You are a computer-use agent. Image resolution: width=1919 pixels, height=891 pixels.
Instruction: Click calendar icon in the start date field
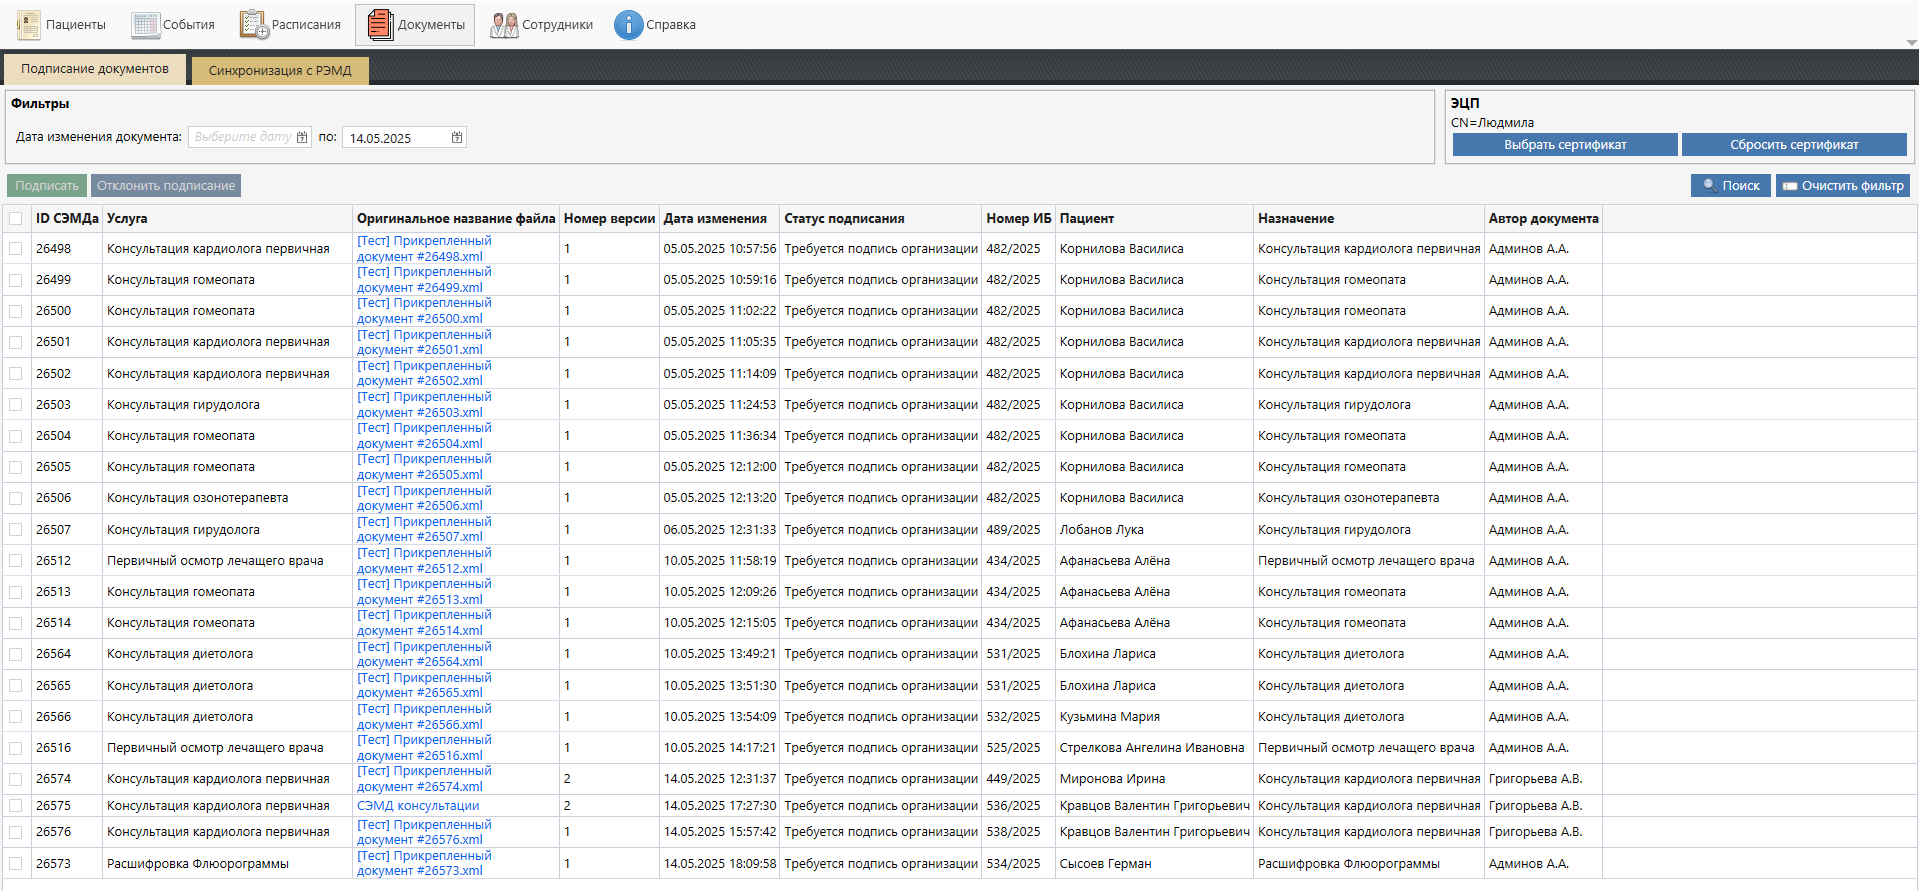click(x=302, y=137)
